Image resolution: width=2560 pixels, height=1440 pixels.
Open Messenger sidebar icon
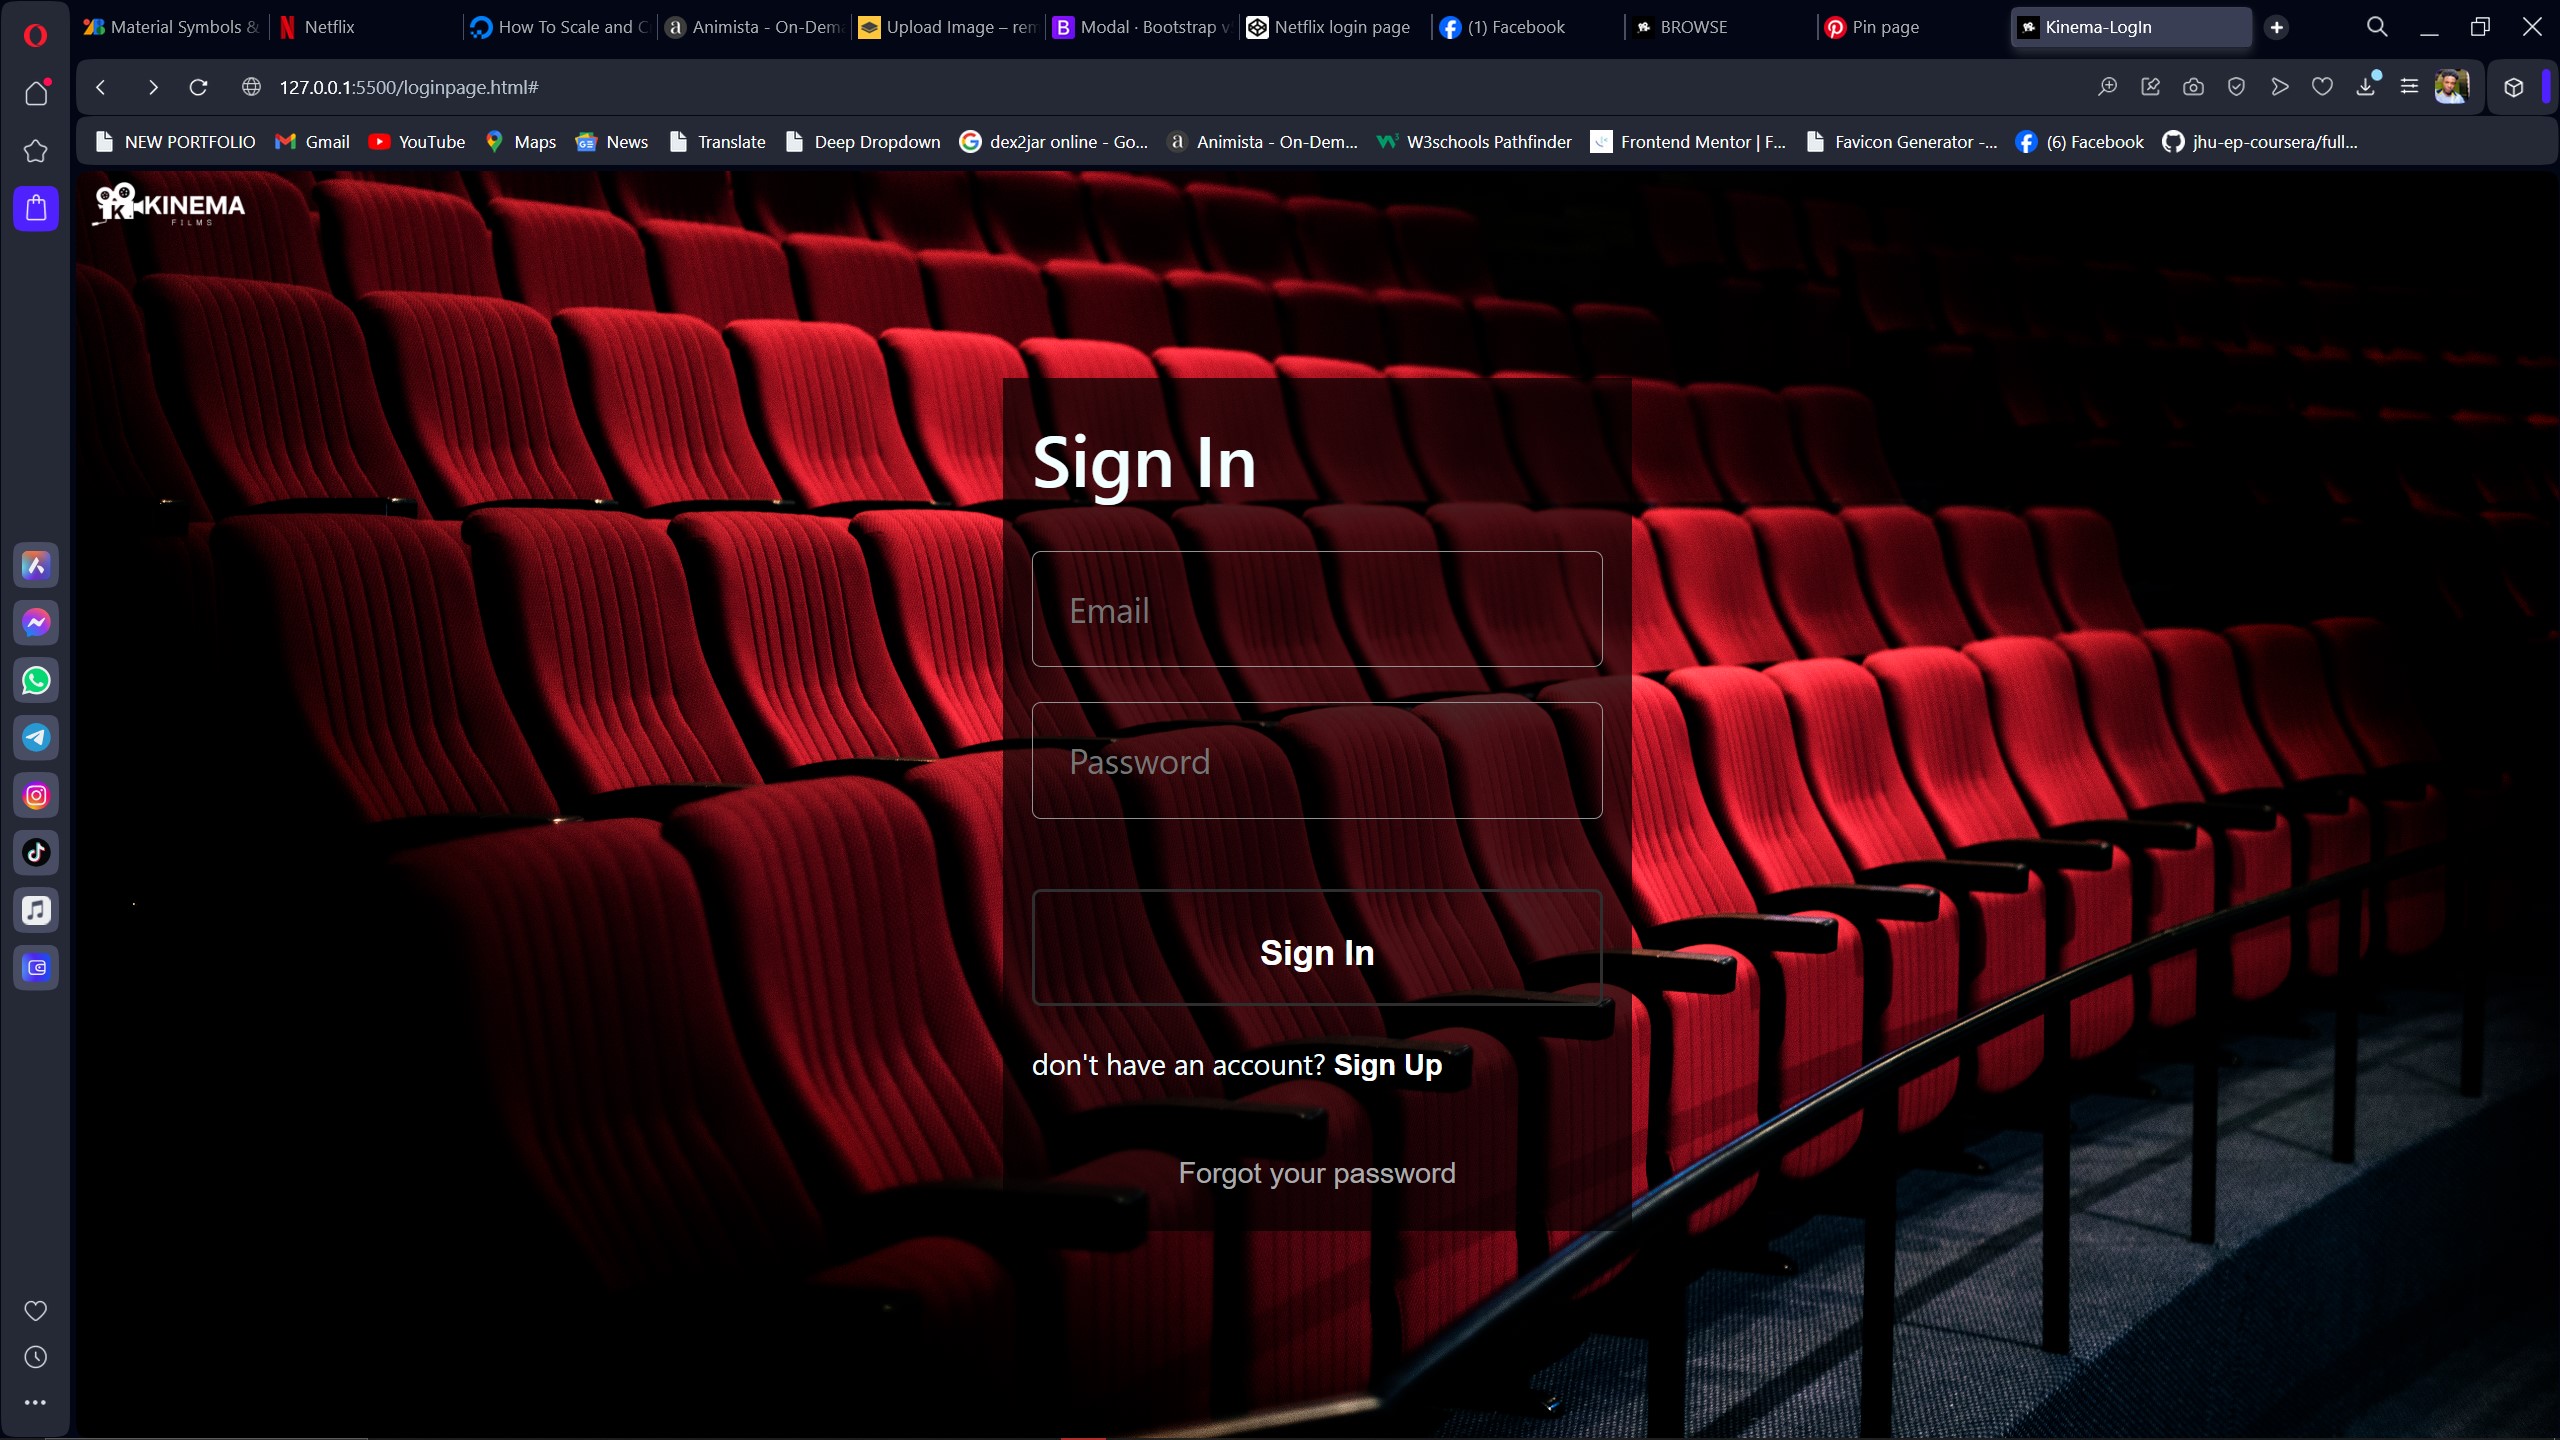[36, 623]
